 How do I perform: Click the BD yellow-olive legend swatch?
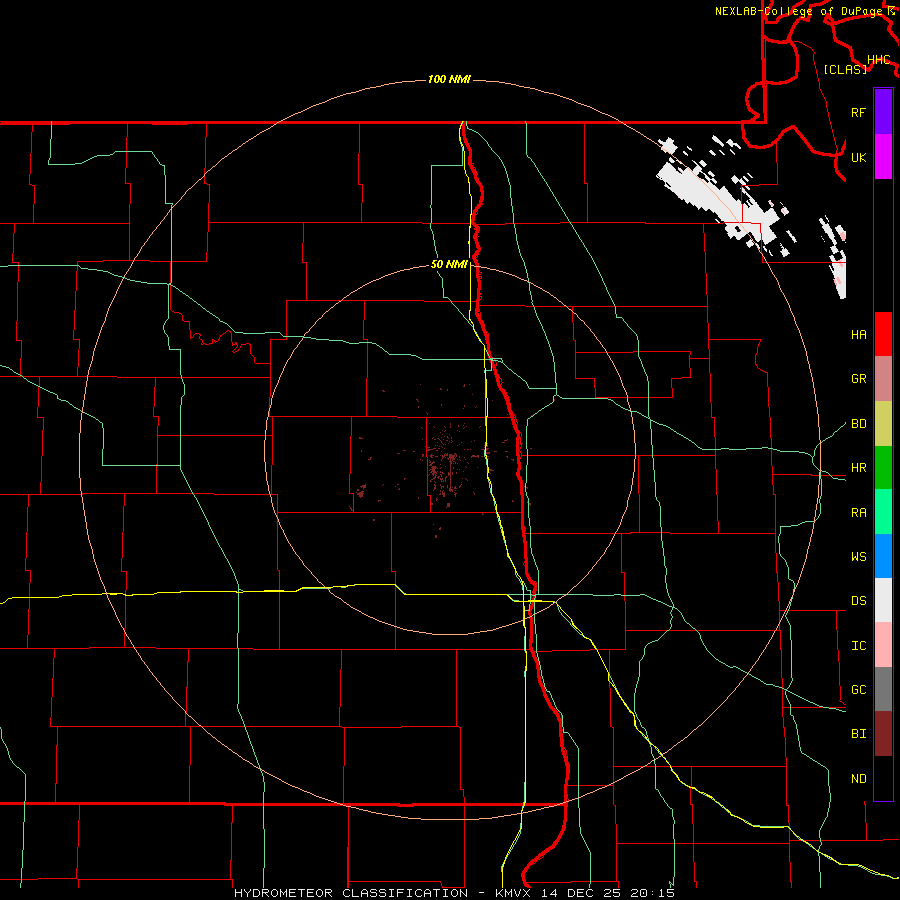pos(883,423)
